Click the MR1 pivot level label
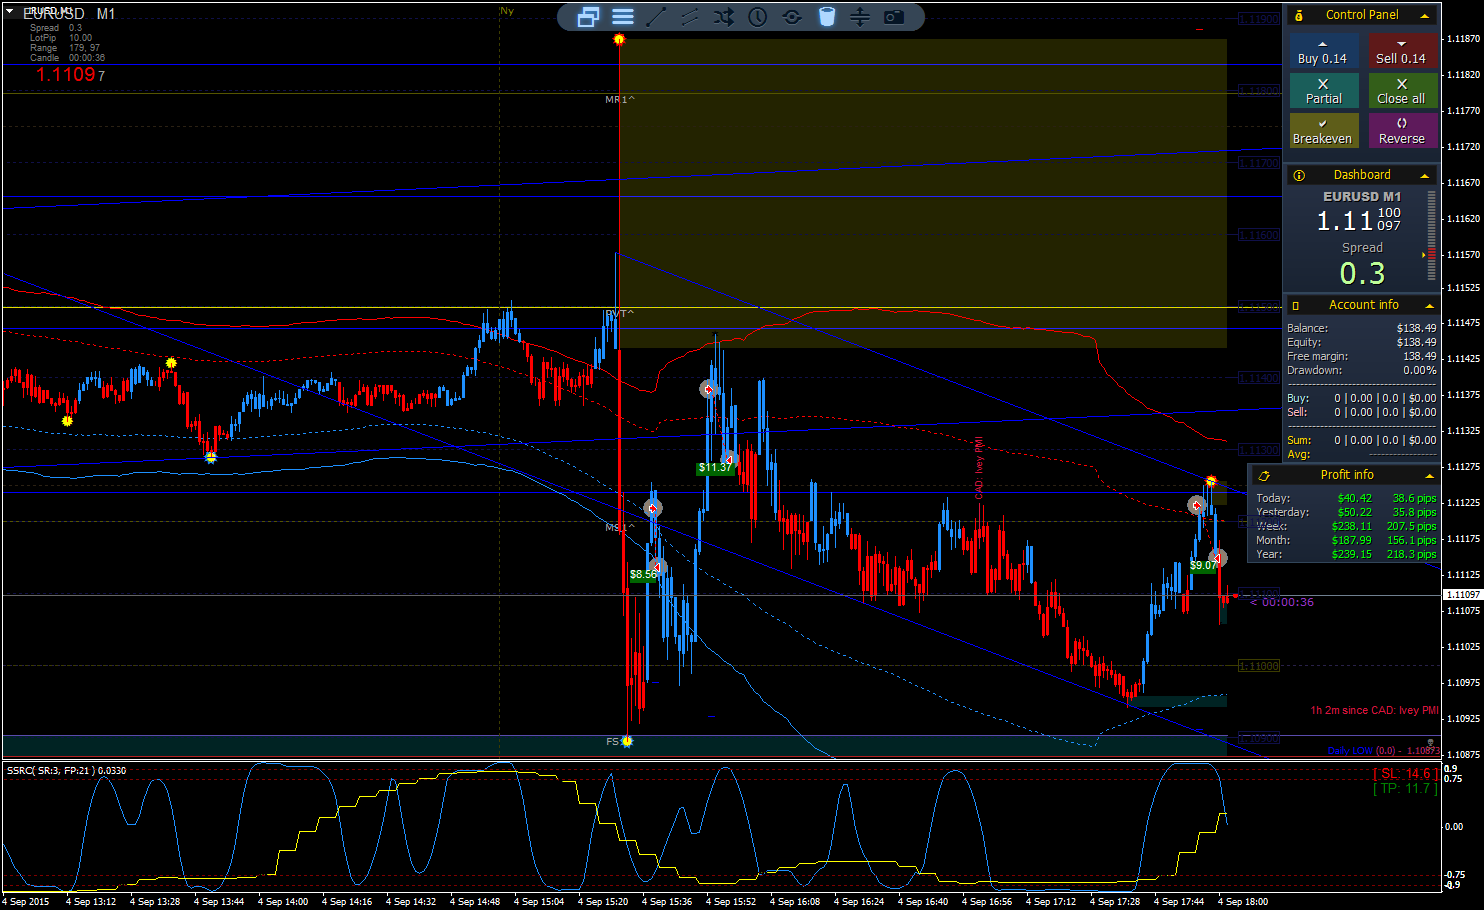The image size is (1484, 910). [619, 99]
